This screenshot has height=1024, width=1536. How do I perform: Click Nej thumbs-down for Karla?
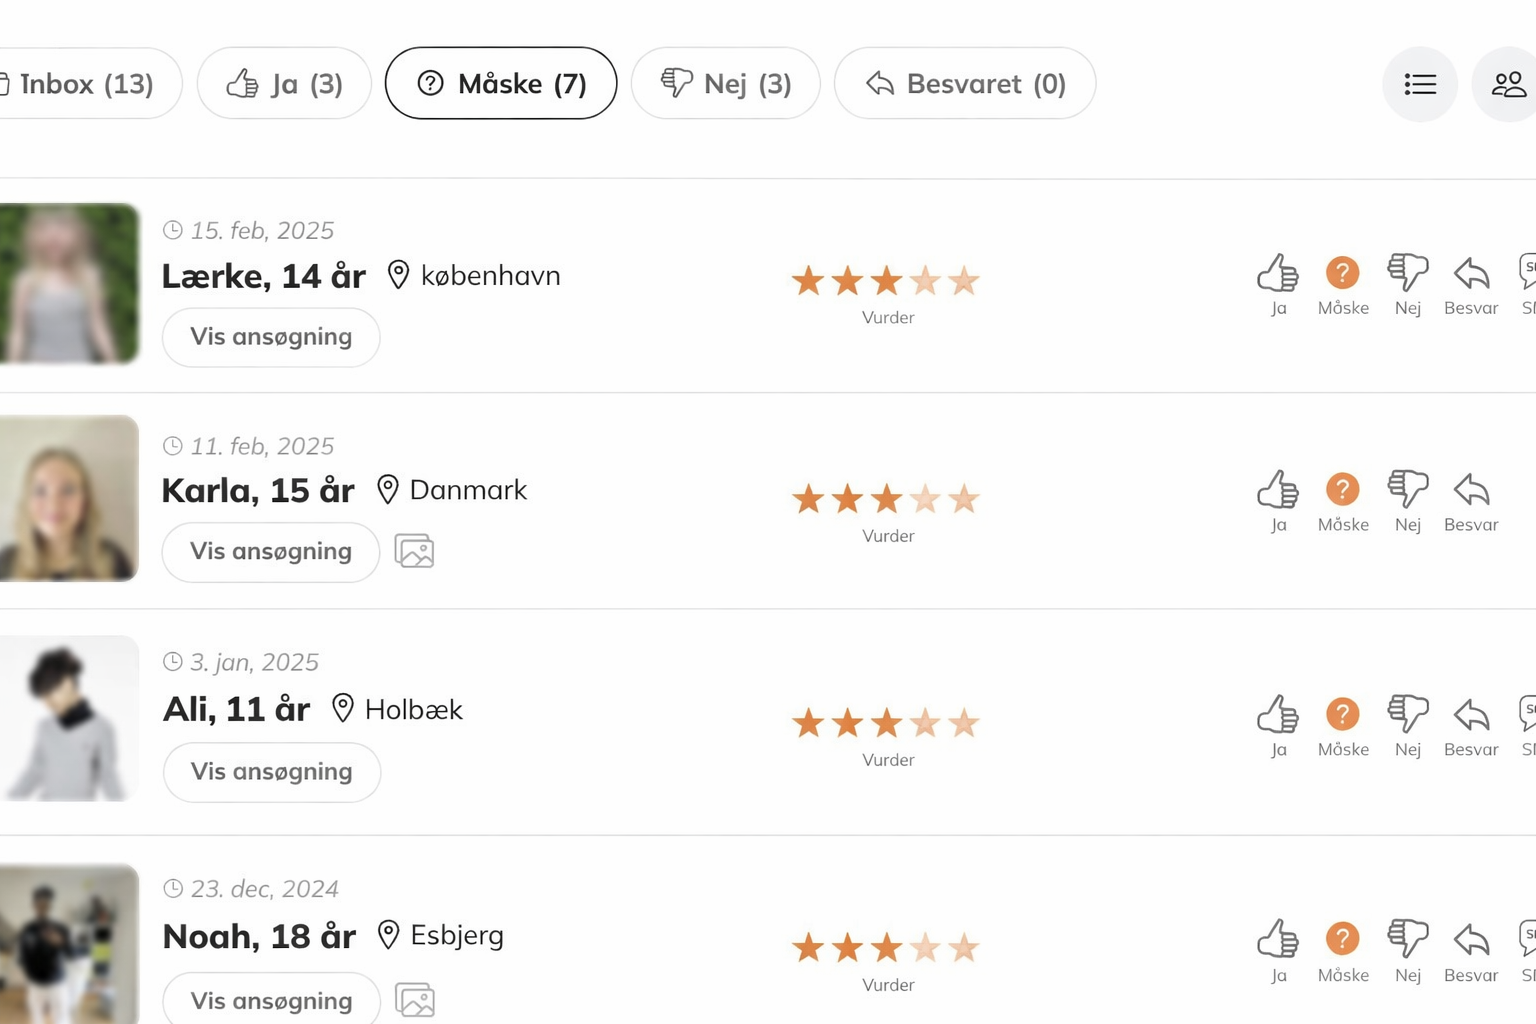1407,490
